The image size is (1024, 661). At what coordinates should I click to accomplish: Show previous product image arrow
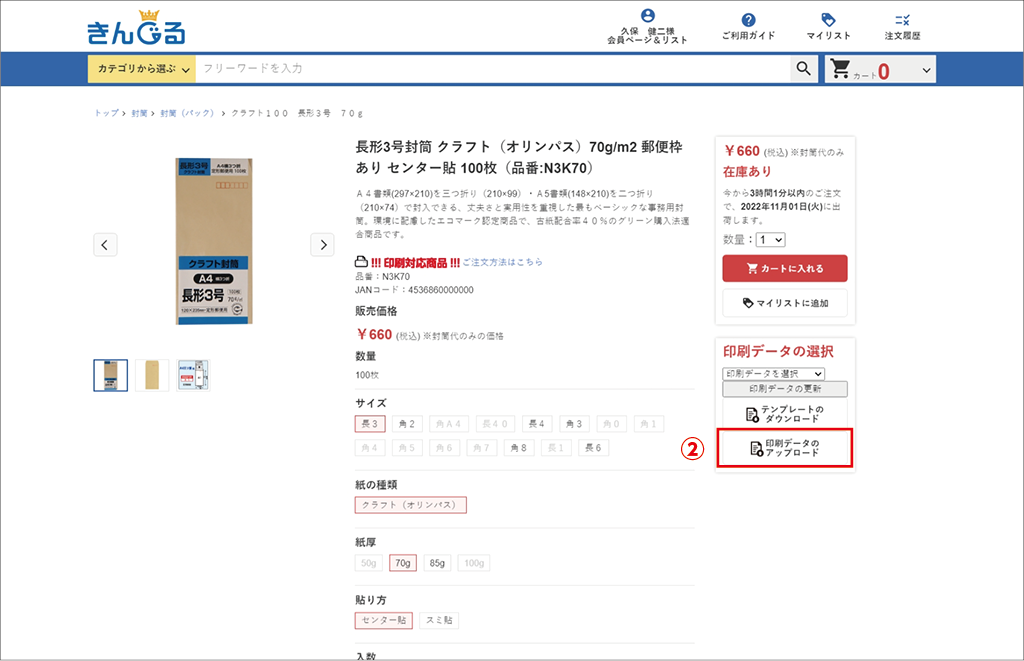click(x=106, y=244)
